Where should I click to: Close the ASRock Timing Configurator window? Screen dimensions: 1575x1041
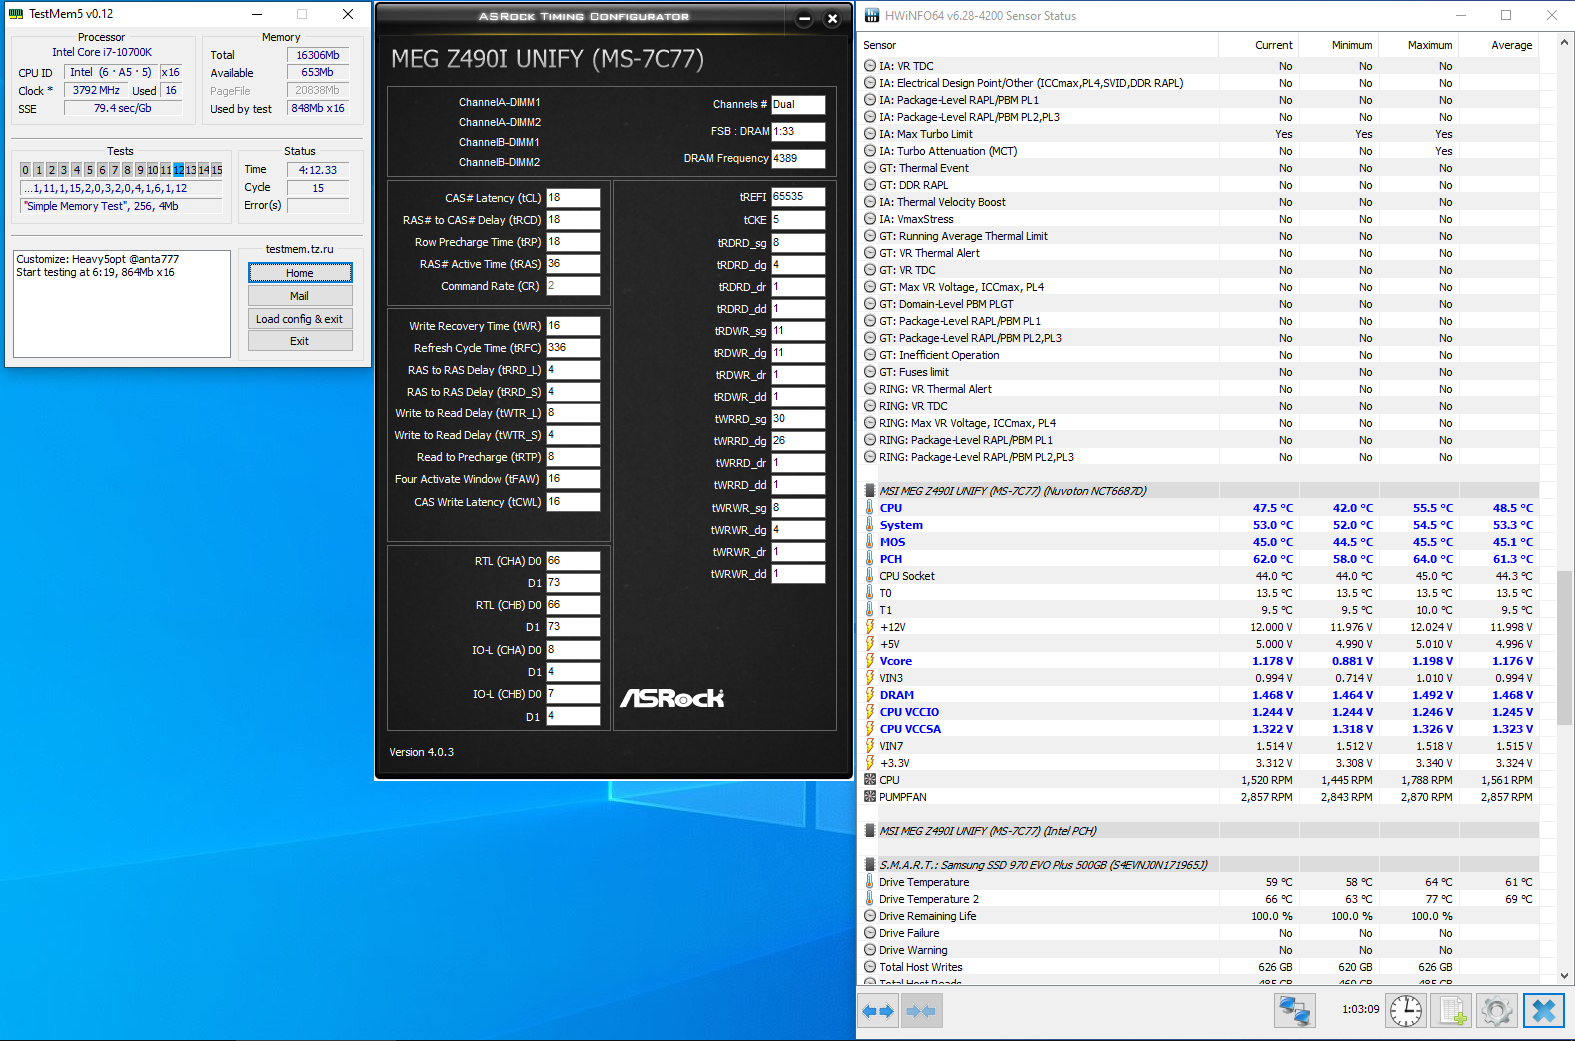pyautogui.click(x=832, y=18)
